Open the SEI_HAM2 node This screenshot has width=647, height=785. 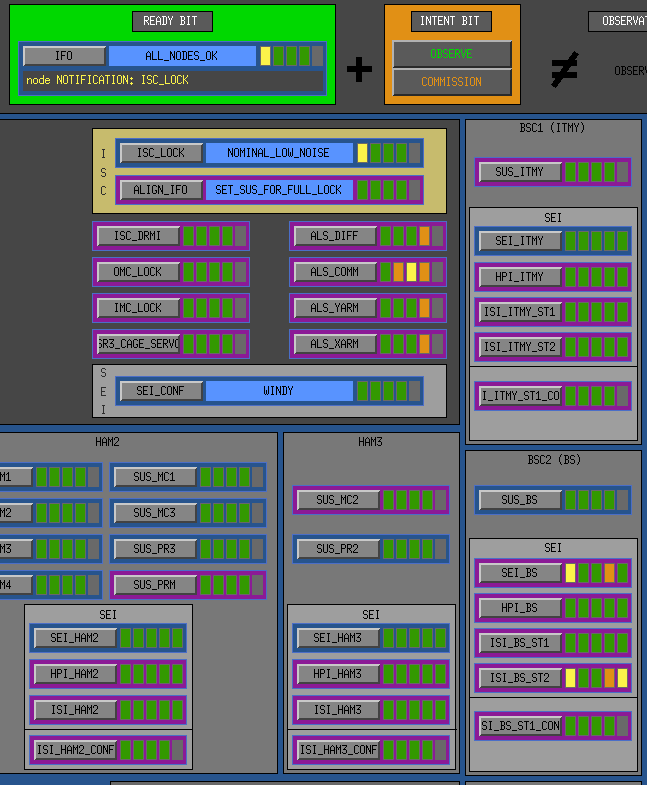[75, 638]
